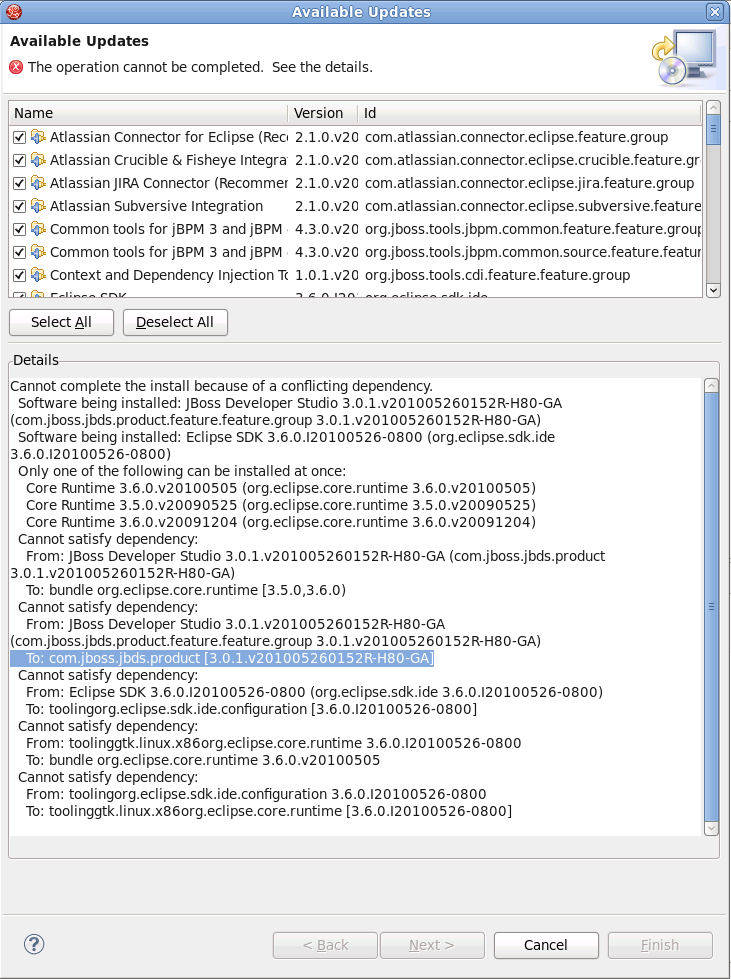Image resolution: width=731 pixels, height=979 pixels.
Task: Uncheck Context and Dependency Injection Tools
Action: coord(19,275)
